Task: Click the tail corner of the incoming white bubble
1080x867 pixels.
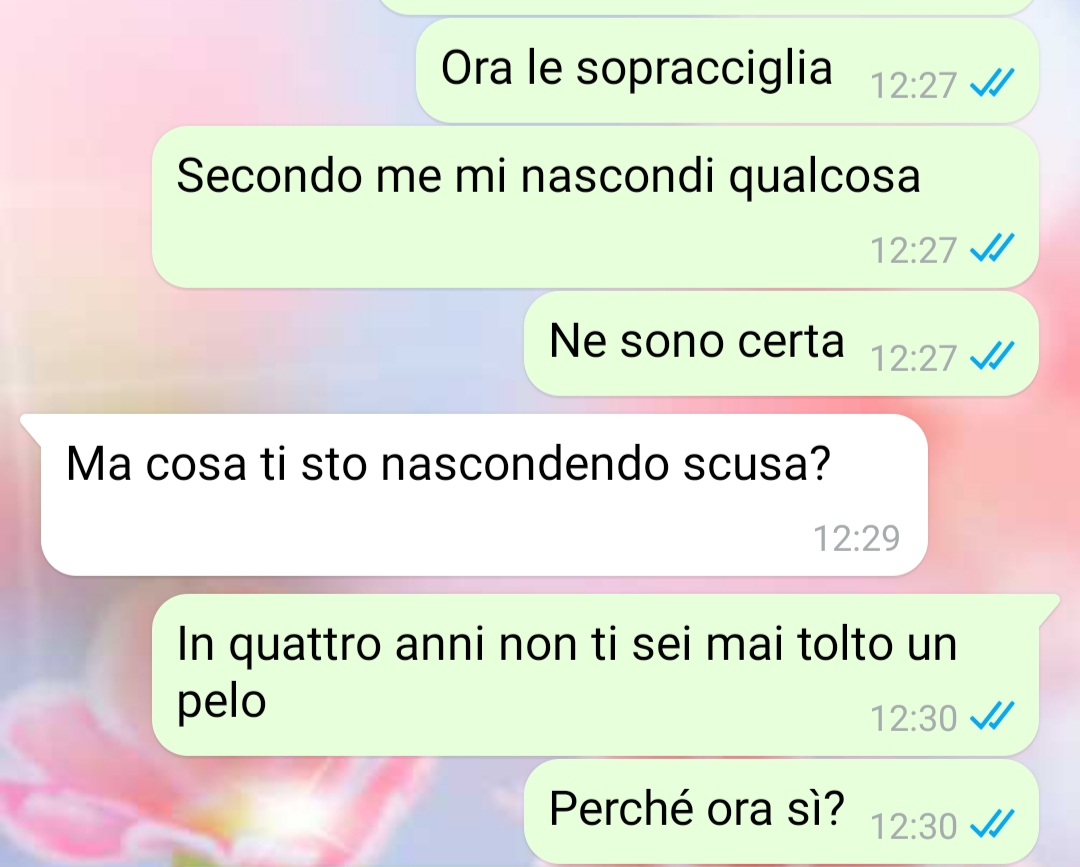Action: [x=31, y=426]
